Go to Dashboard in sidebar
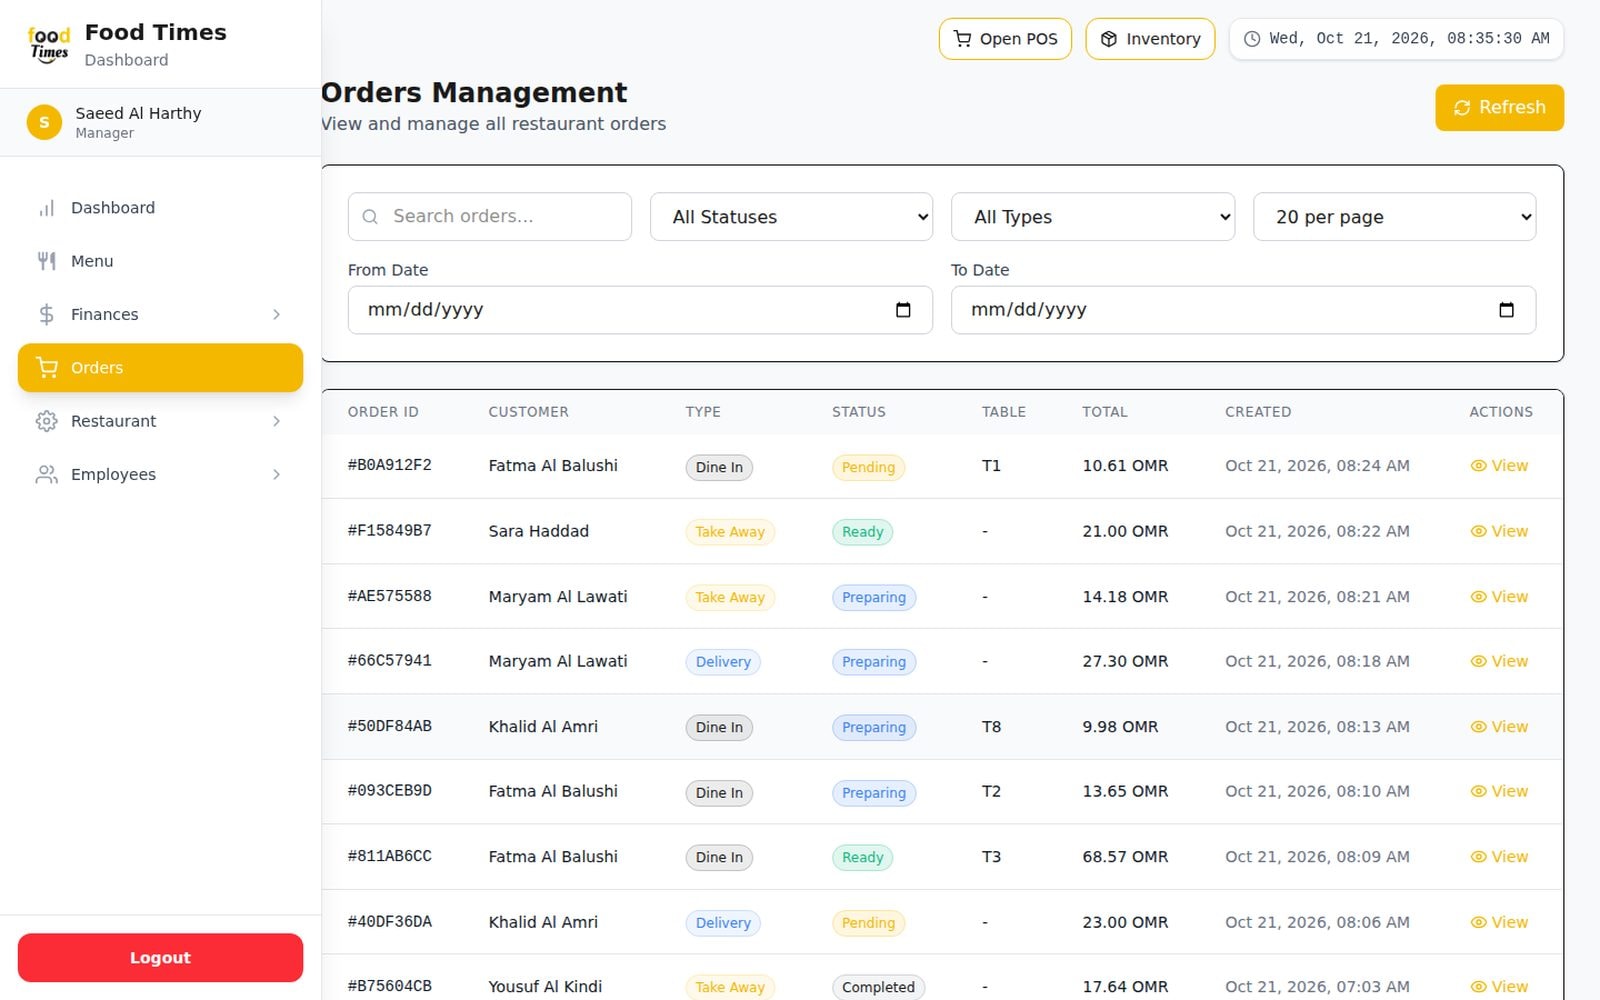The height and width of the screenshot is (1000, 1600). click(x=160, y=208)
